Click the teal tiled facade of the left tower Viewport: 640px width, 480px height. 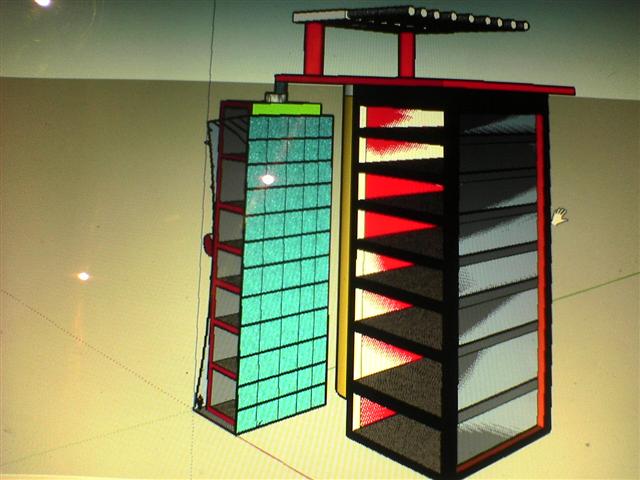285,270
